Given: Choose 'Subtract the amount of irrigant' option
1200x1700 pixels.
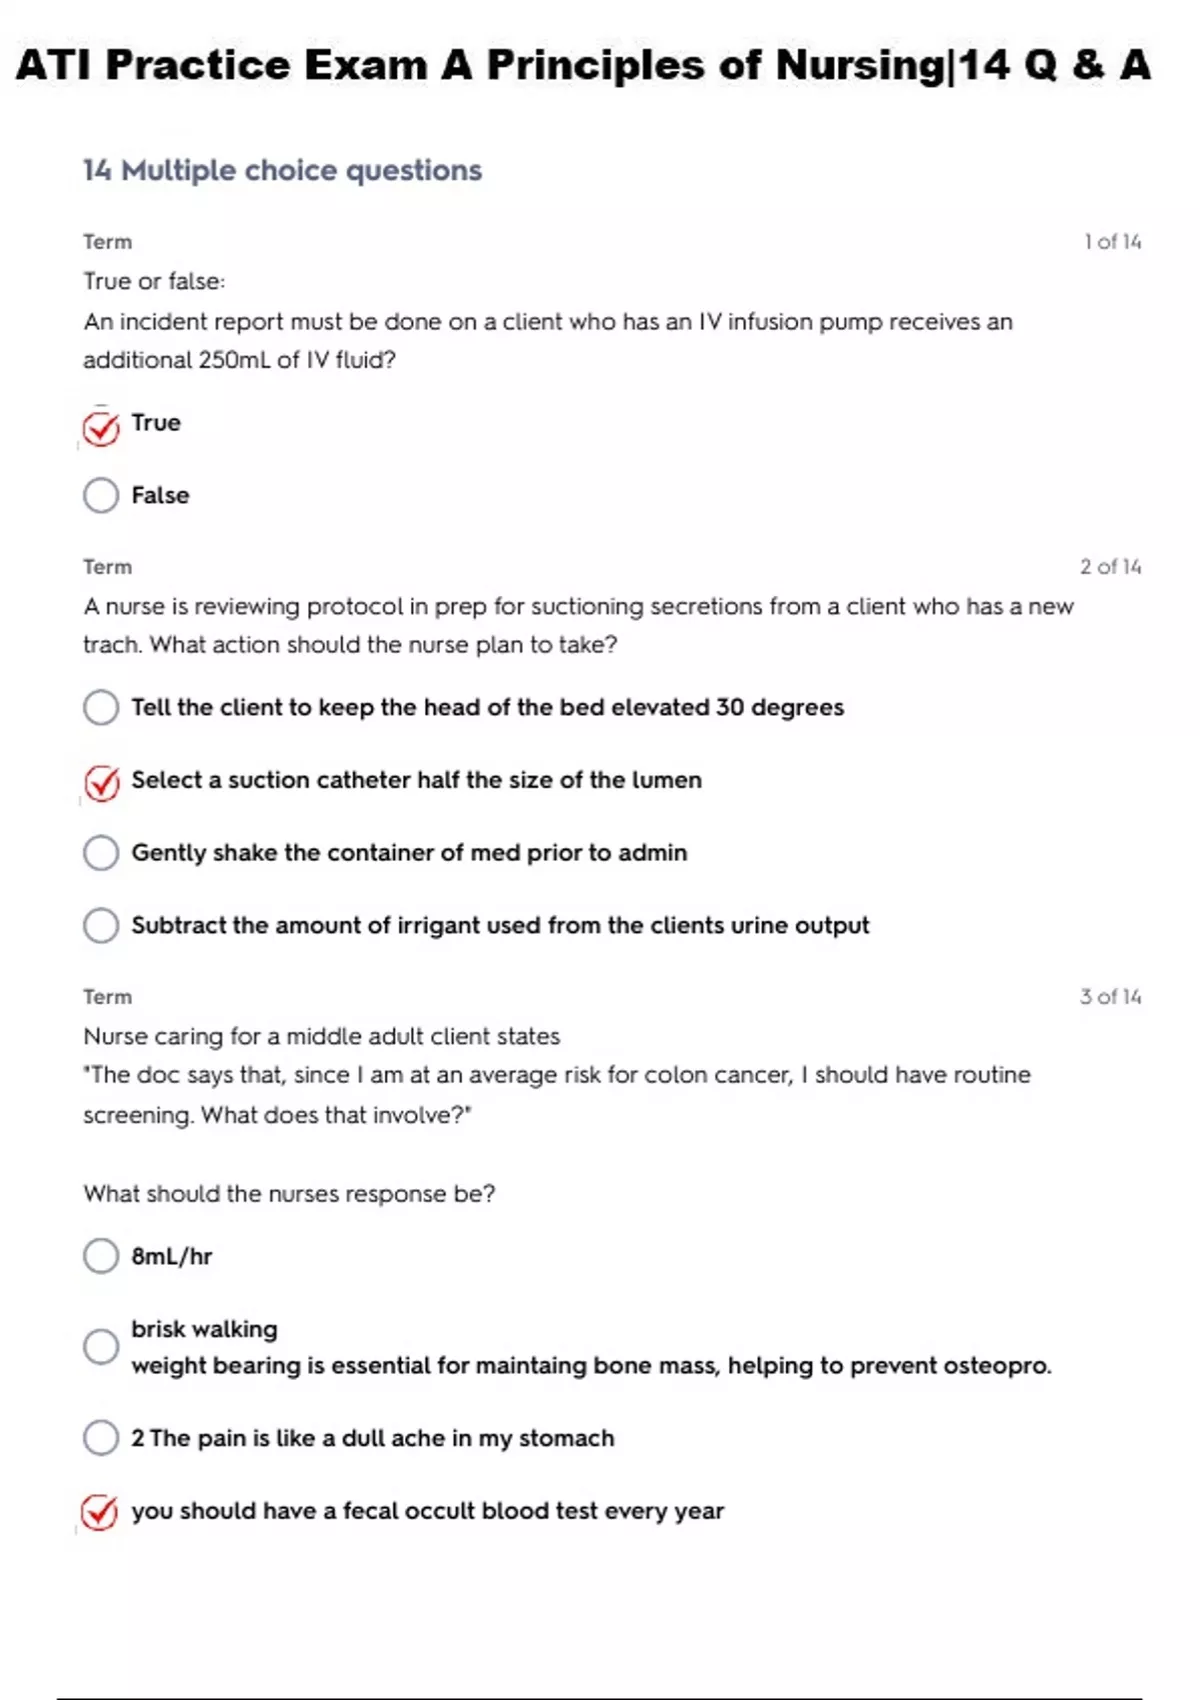Looking at the screenshot, I should (101, 926).
